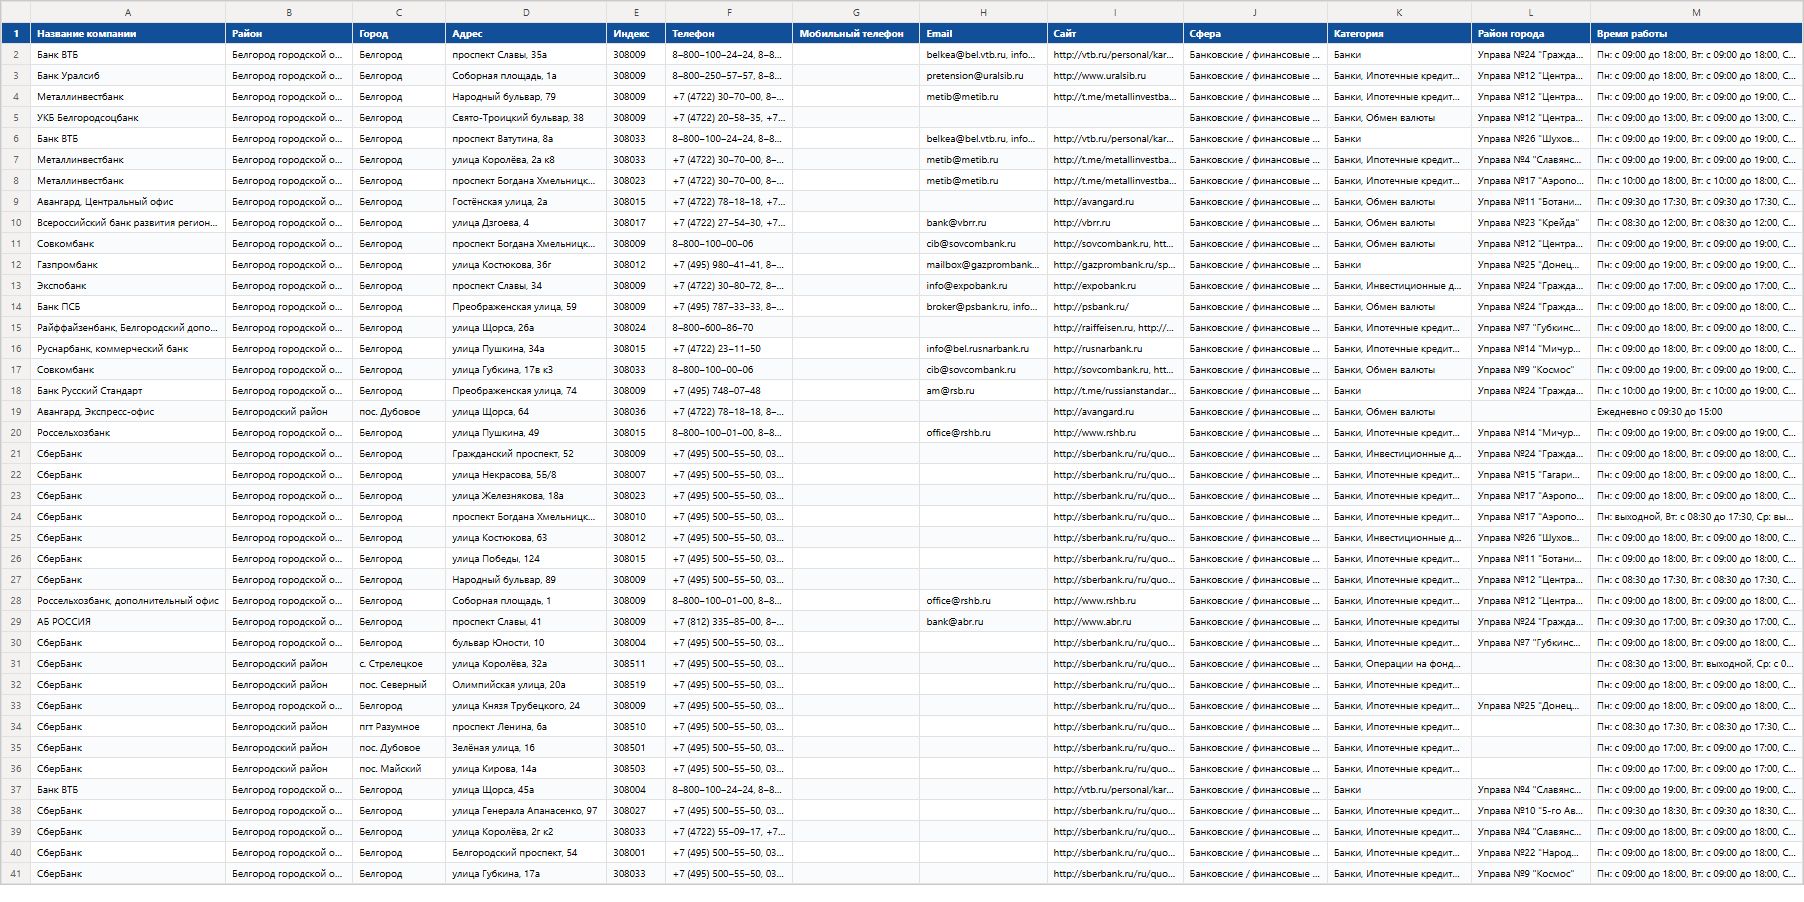
Task: Select row number 19 header
Action: point(15,412)
